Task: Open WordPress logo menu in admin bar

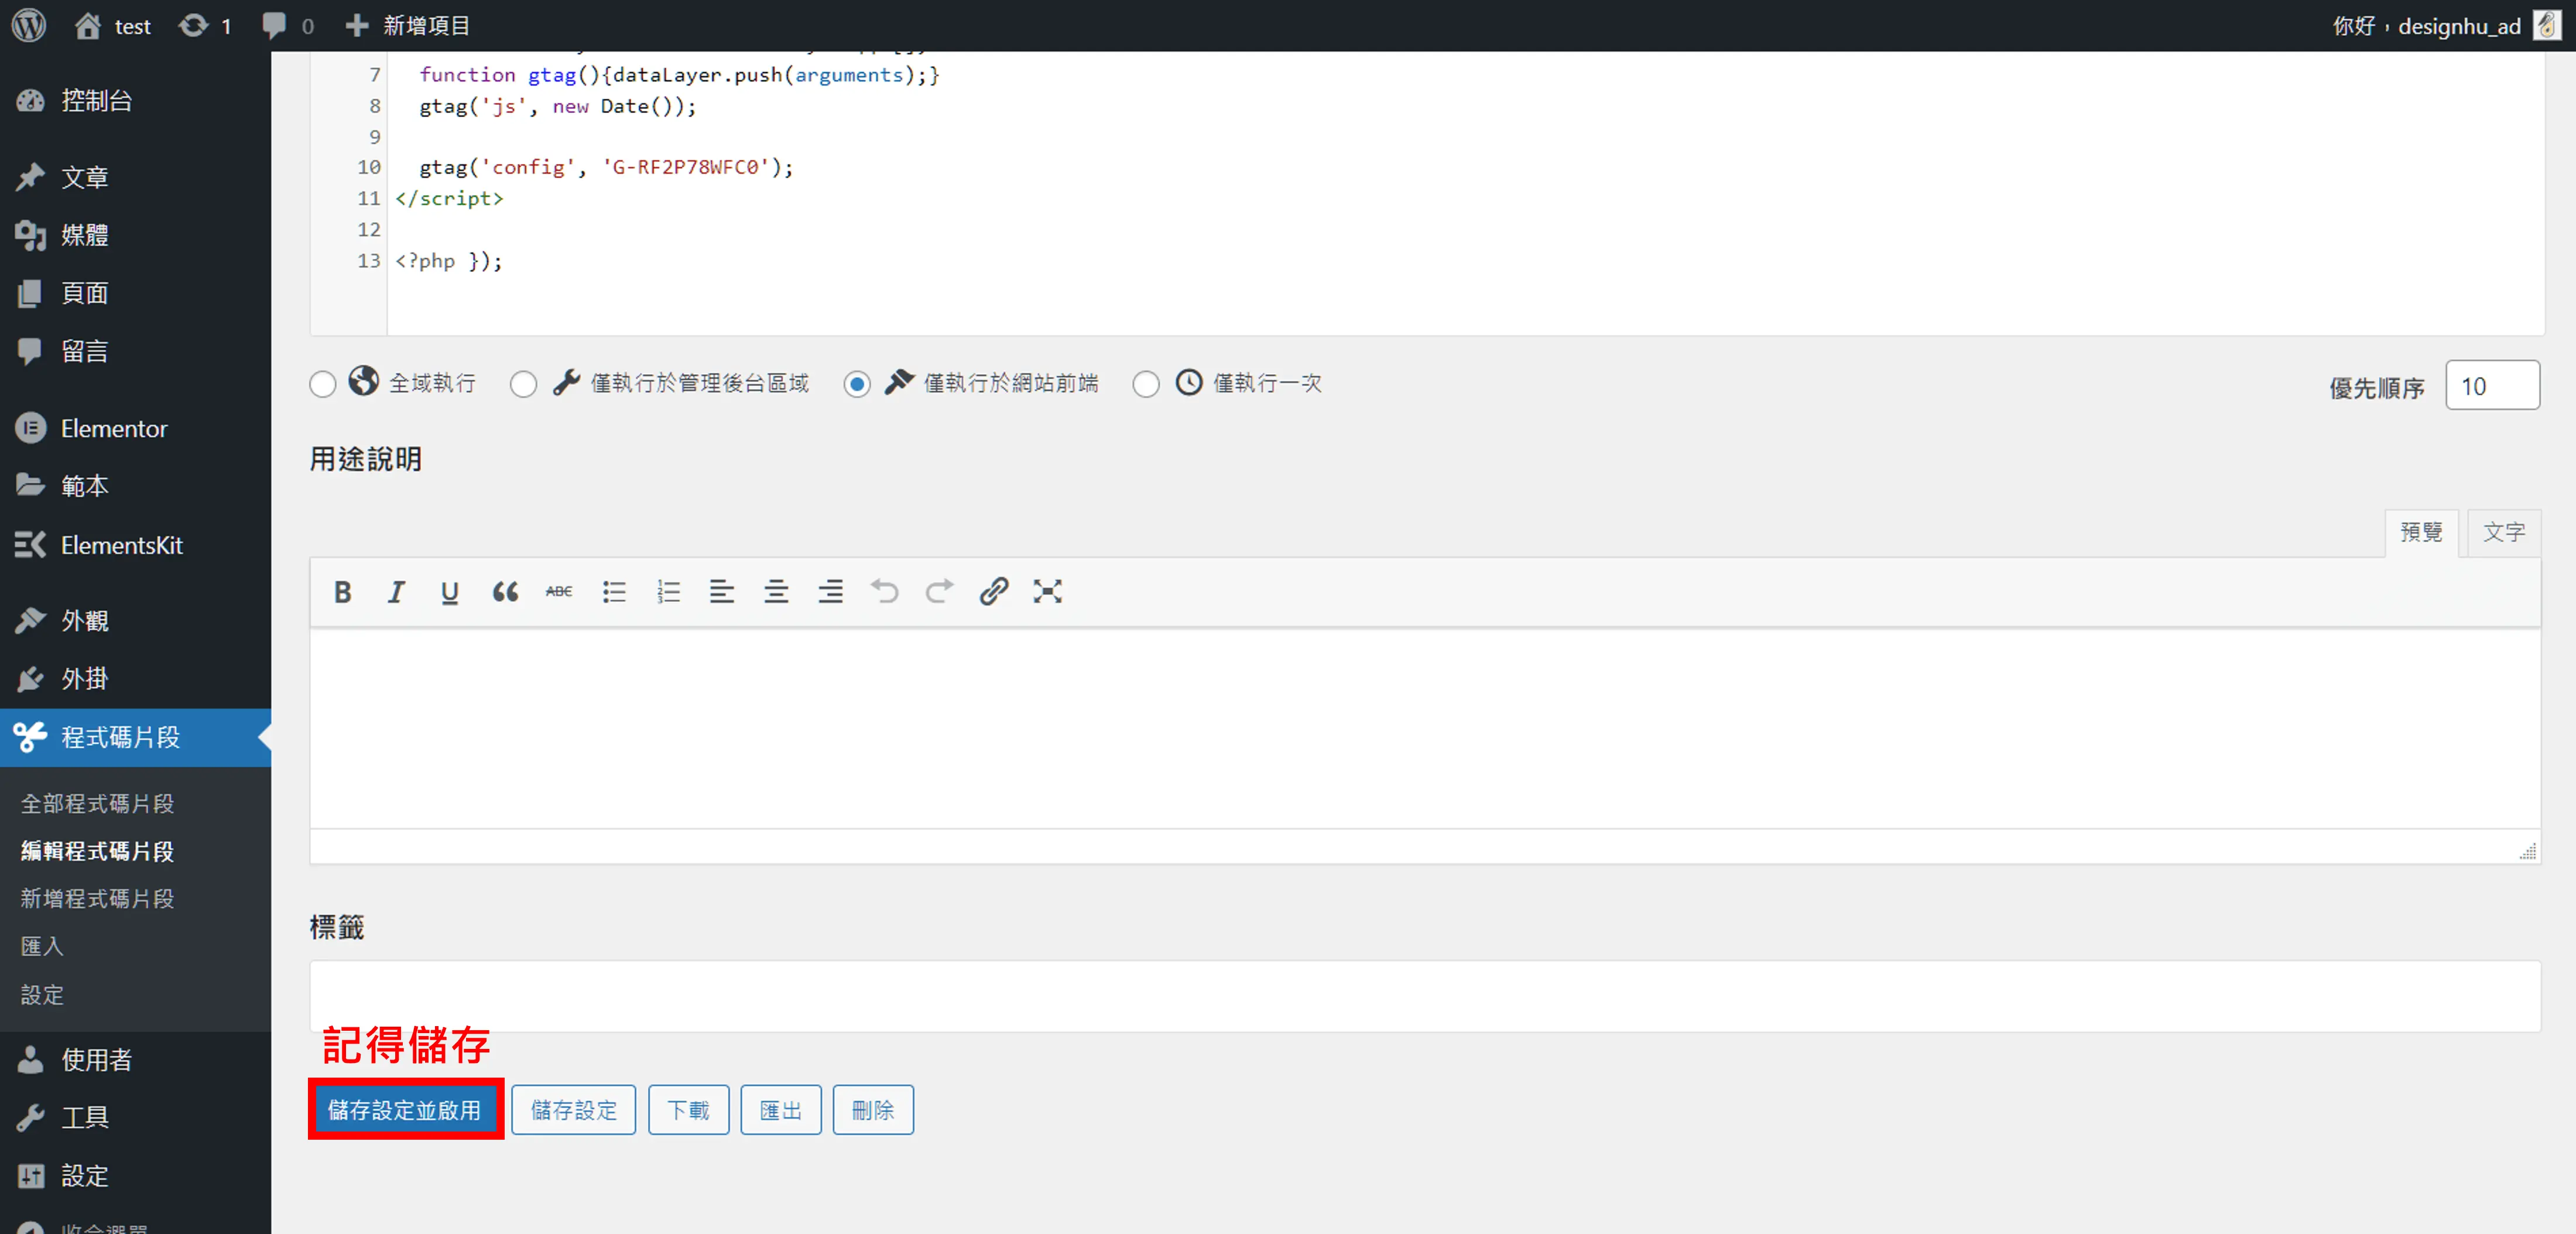Action: tap(29, 25)
